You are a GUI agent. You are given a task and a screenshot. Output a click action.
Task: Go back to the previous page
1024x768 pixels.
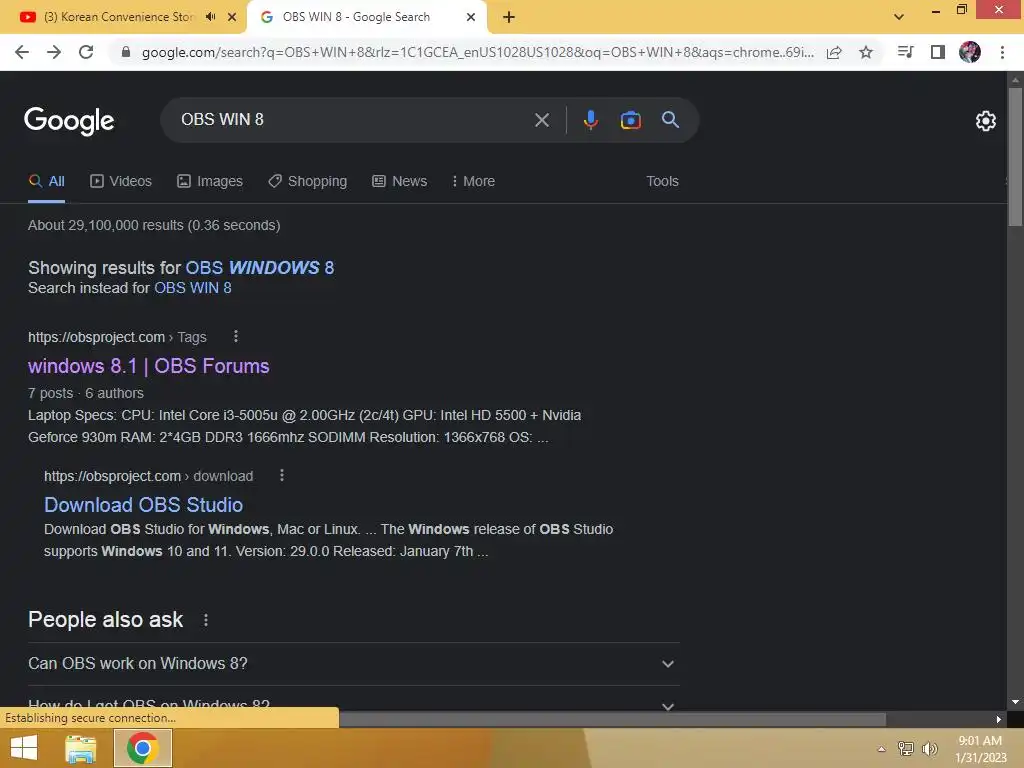[x=22, y=52]
